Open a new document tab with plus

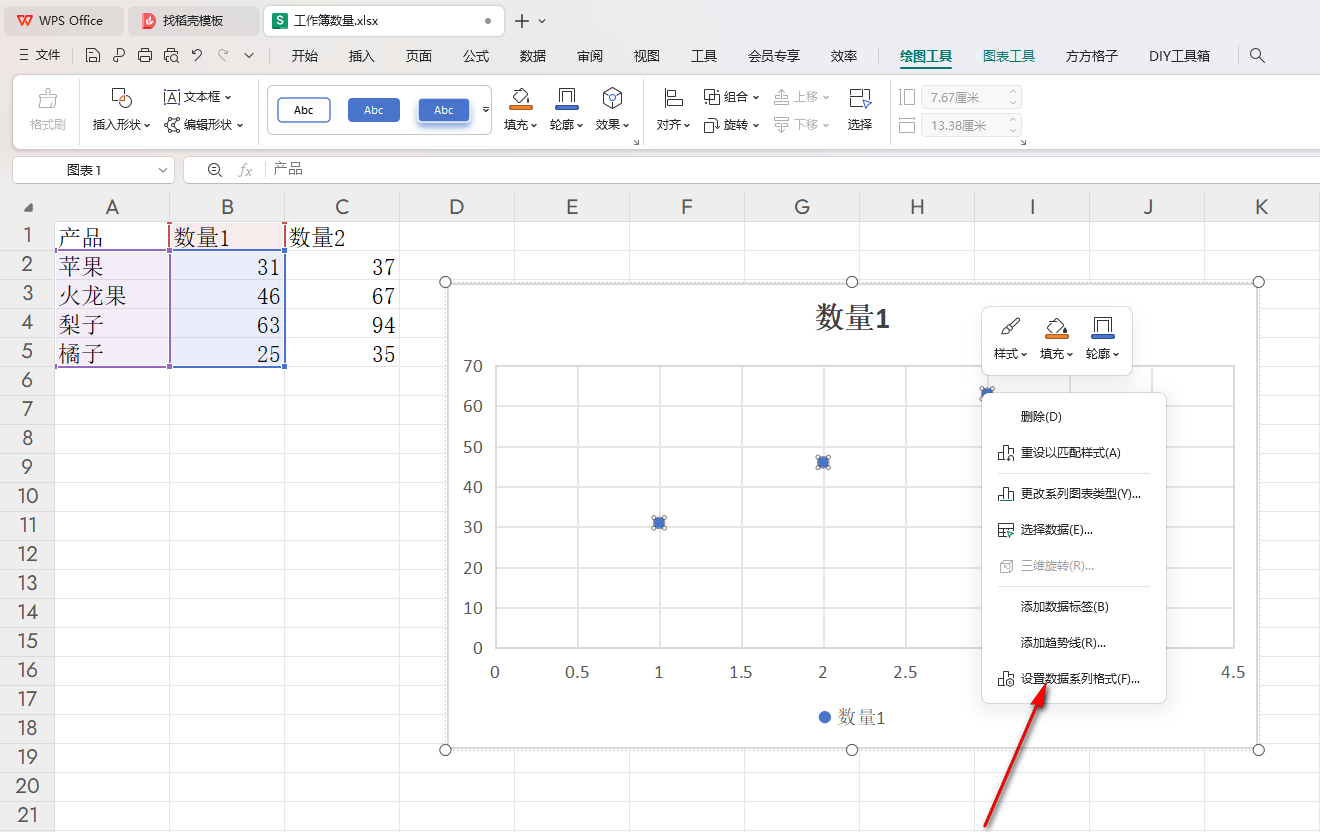coord(521,21)
